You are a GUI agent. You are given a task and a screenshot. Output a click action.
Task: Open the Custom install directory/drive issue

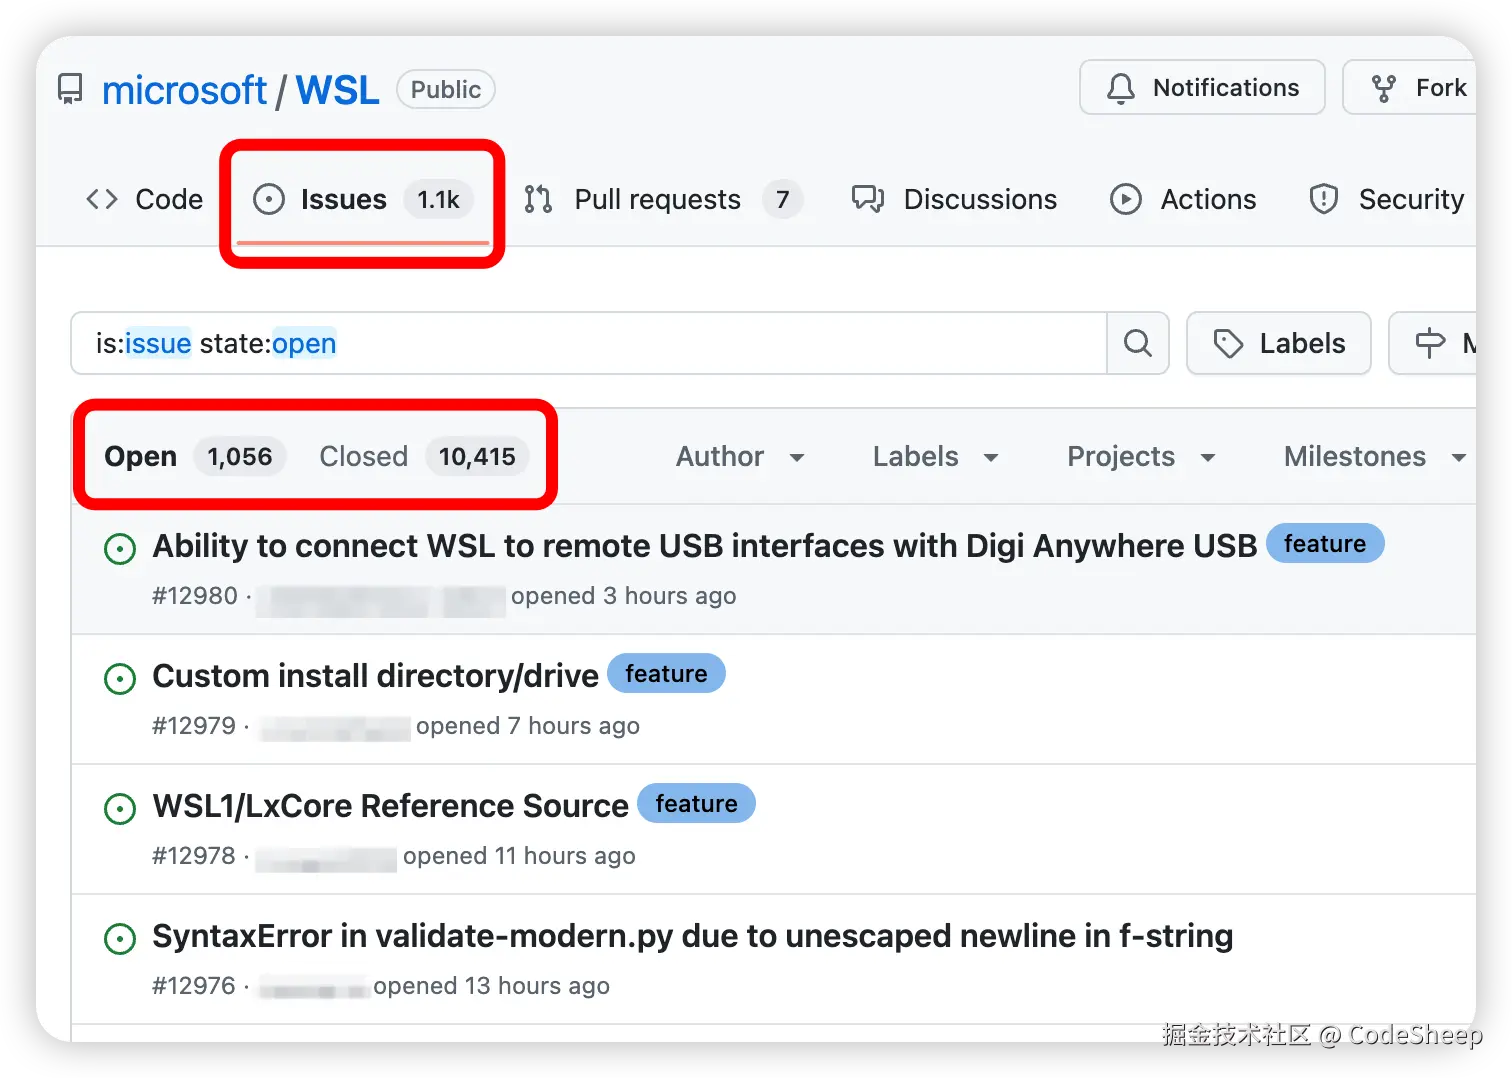[x=375, y=676]
